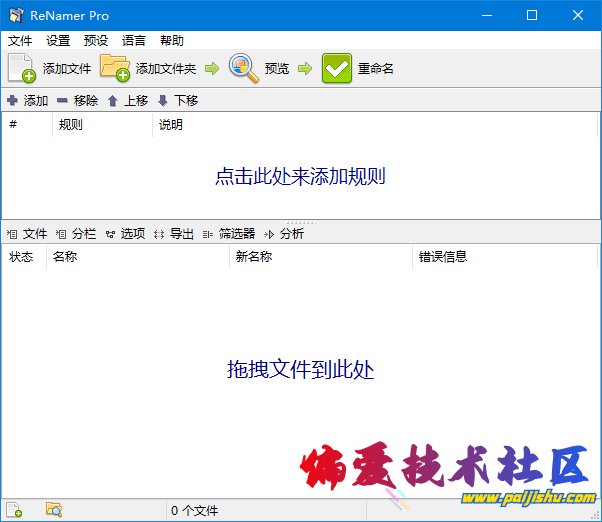Click the 添加文件 page icon in toolbar
602x522 pixels.
click(22, 68)
